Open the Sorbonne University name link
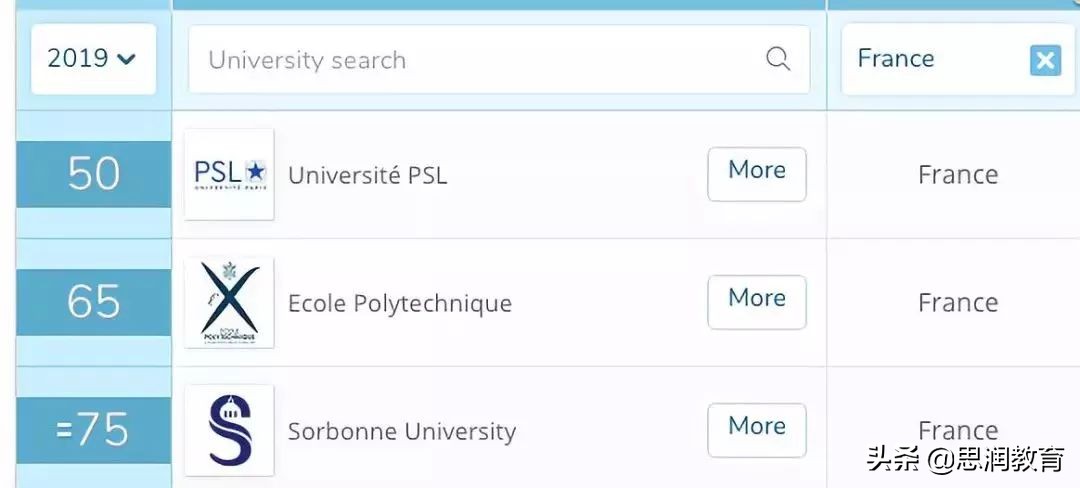 pos(401,432)
